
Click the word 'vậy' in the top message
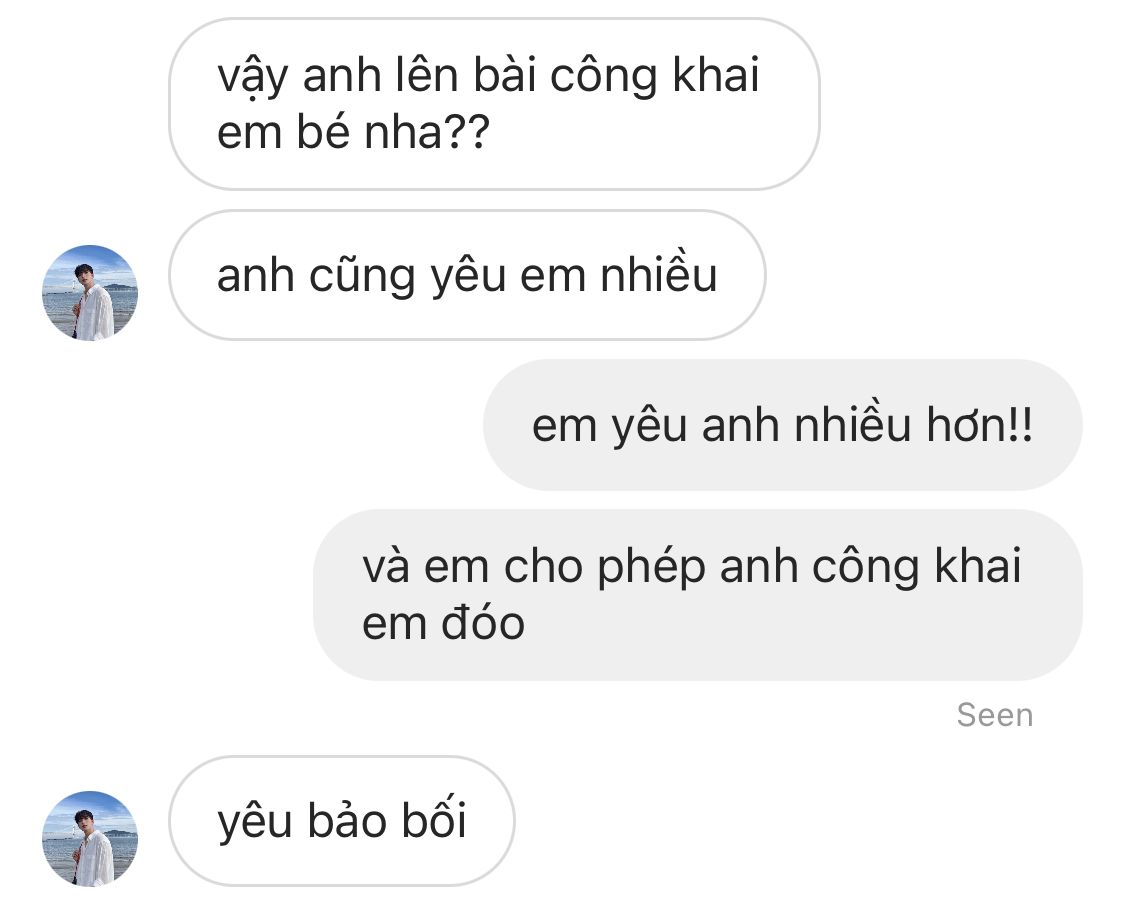[x=253, y=78]
